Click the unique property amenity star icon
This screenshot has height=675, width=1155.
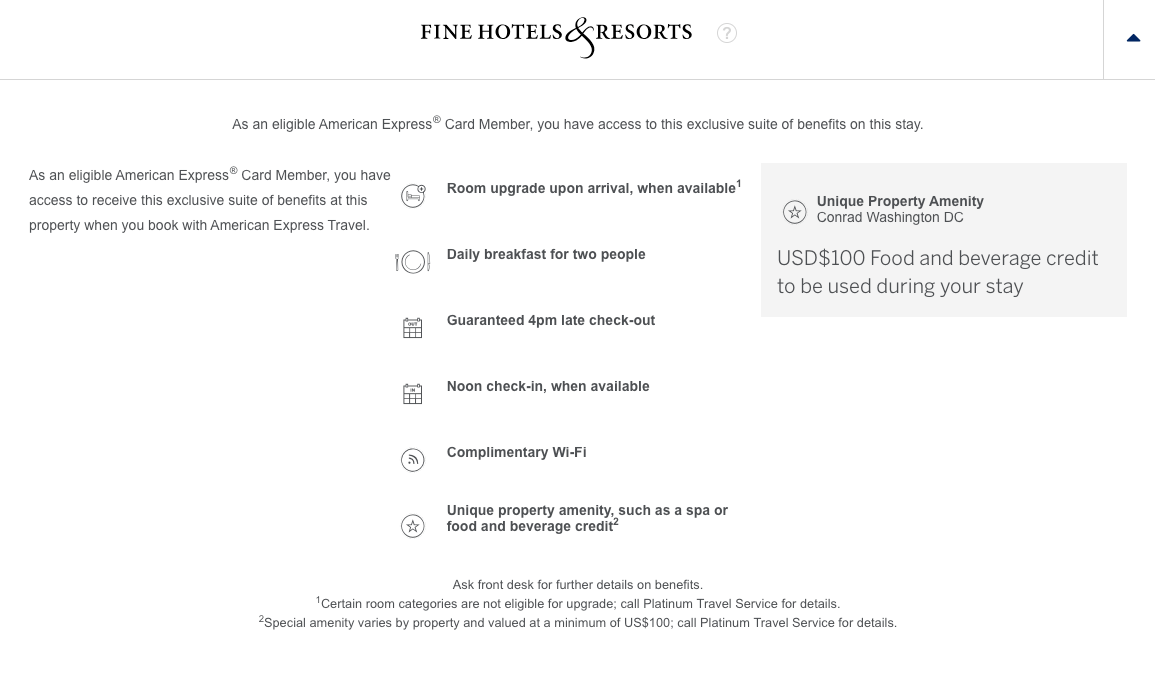coord(412,526)
